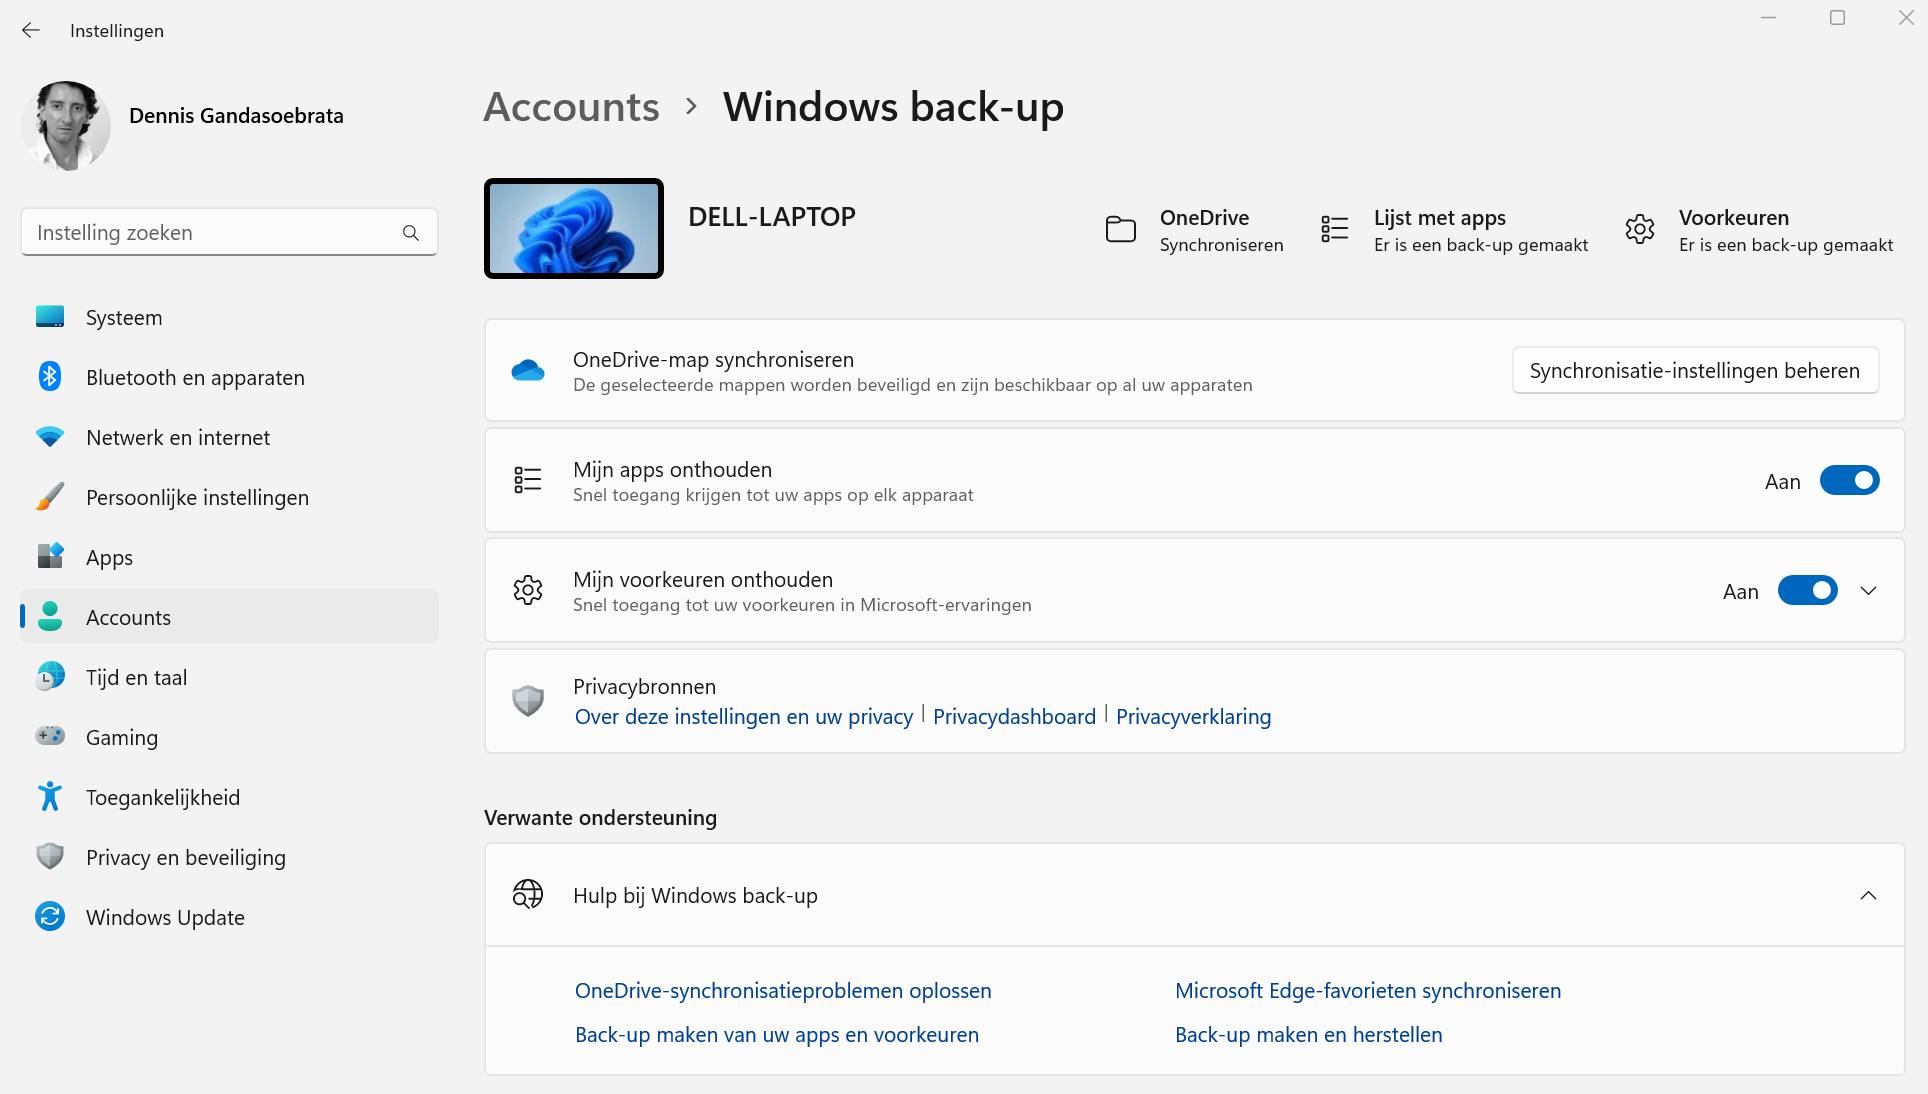Click the Voorkeuren gear icon at top
Viewport: 1928px width, 1094px height.
click(1640, 230)
